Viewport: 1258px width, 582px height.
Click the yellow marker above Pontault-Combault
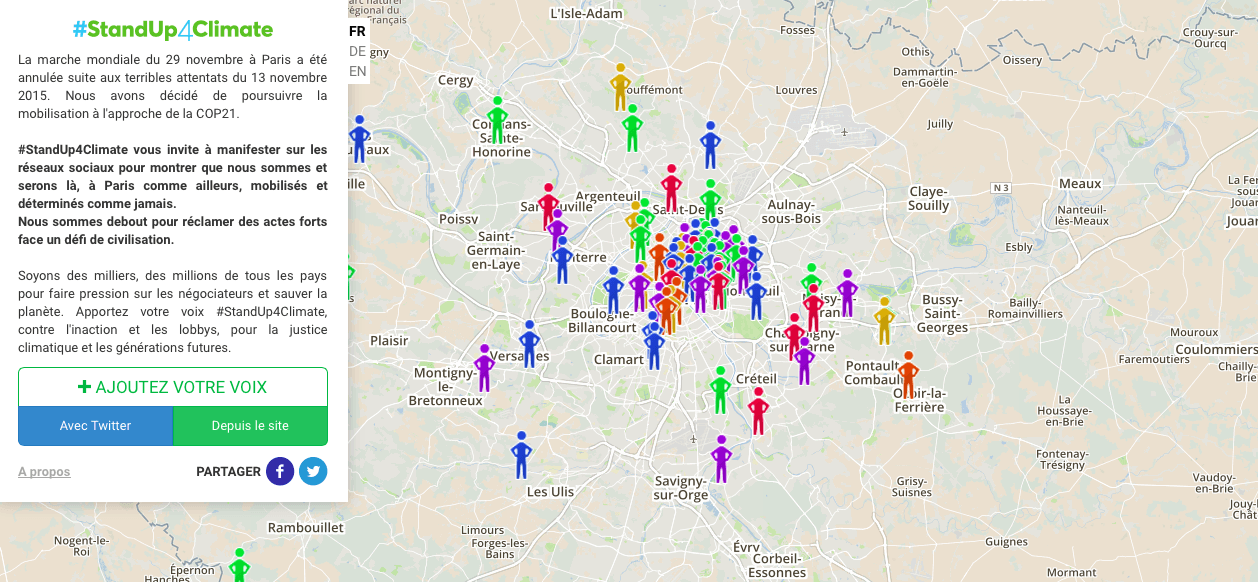click(884, 320)
